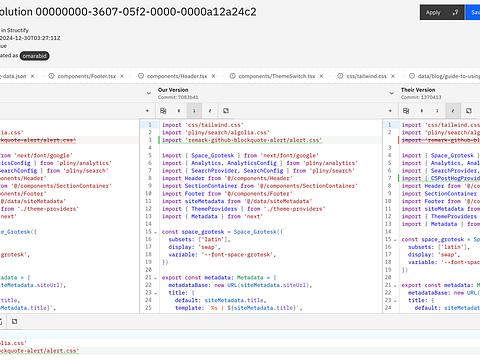Close the css/tailwind.css tab
The image size is (480, 360).
[x=393, y=76]
